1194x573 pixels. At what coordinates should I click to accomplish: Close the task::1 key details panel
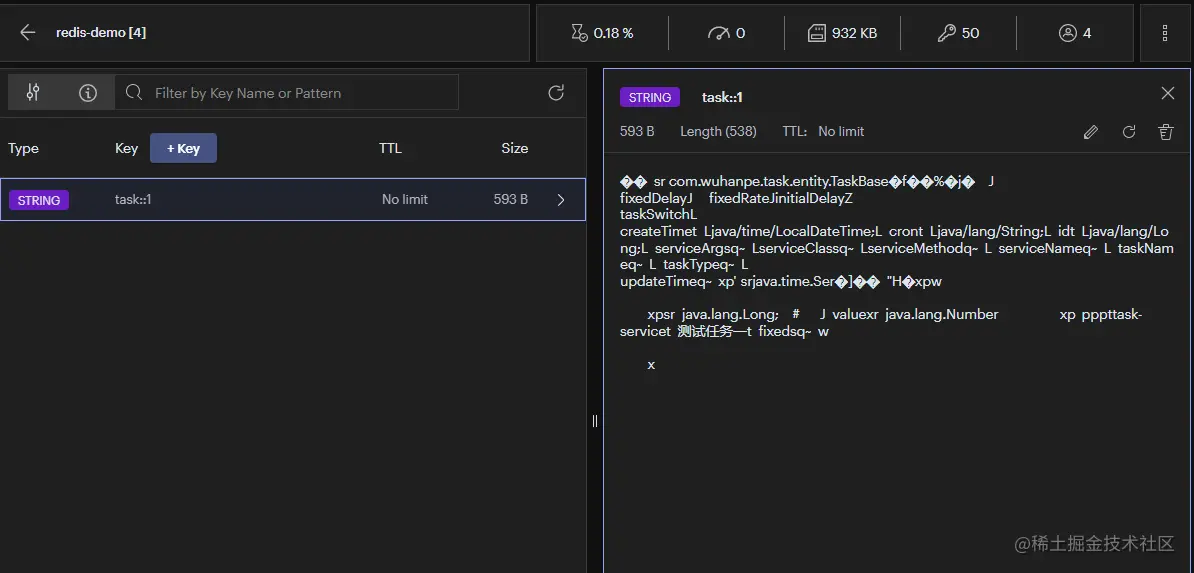1167,93
